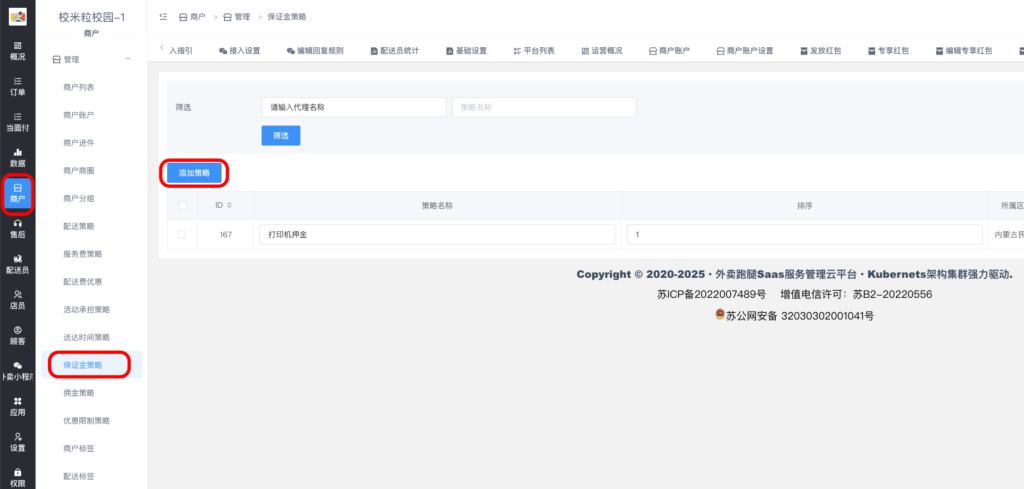Screen dimensions: 1024x489
Task: Open the 店员 staff sidebar icon
Action: 18,300
